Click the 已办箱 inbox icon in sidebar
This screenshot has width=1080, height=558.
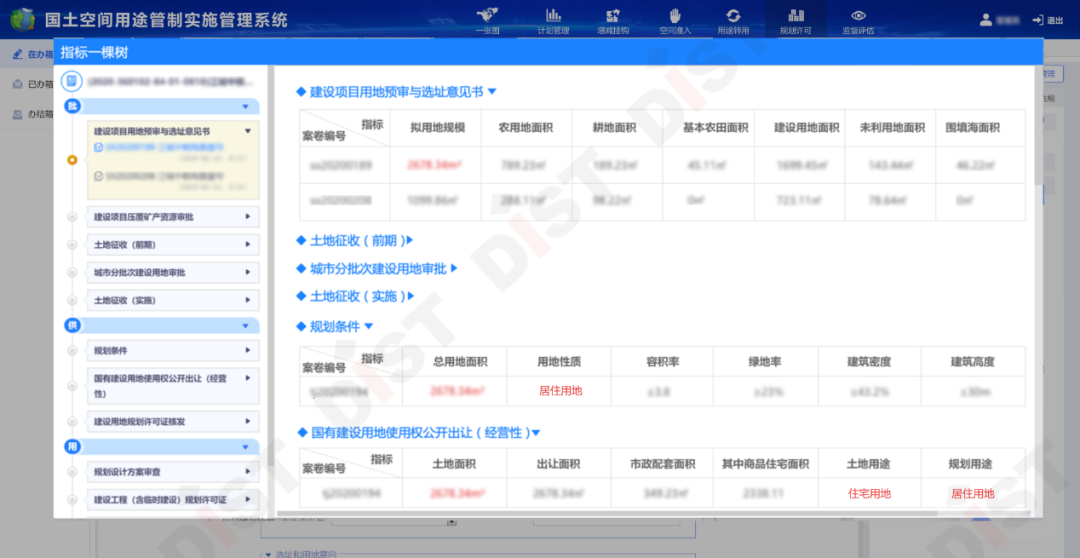18,84
